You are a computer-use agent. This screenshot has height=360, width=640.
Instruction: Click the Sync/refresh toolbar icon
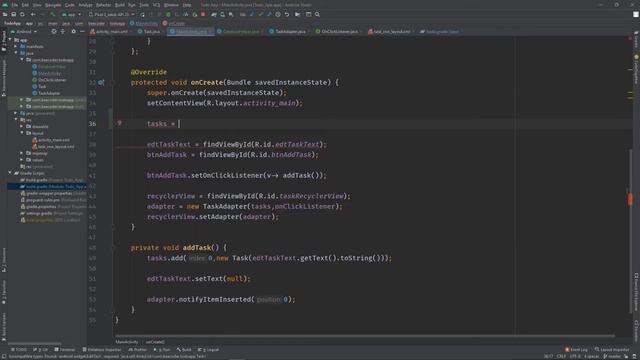point(22,14)
